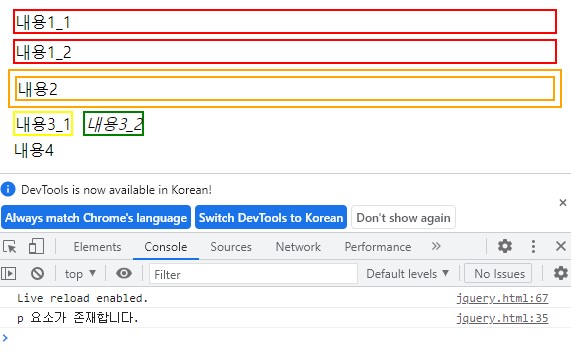
Task: Click the italic 내용3_2 green-bordered span
Action: tap(114, 124)
